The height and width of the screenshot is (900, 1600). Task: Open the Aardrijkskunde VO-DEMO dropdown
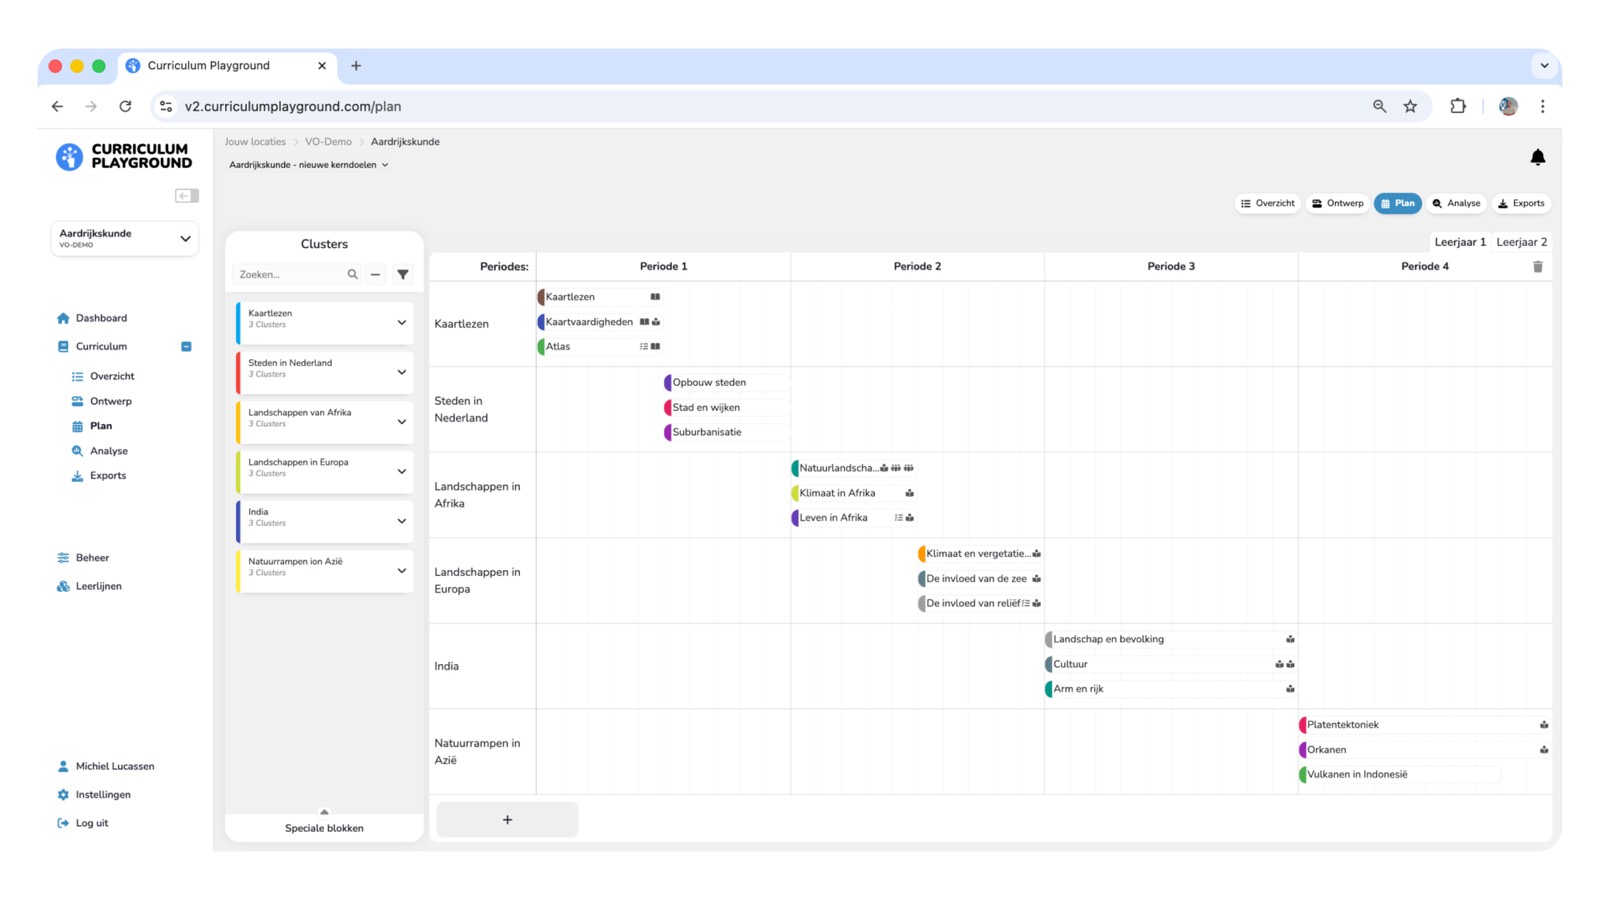click(x=124, y=238)
